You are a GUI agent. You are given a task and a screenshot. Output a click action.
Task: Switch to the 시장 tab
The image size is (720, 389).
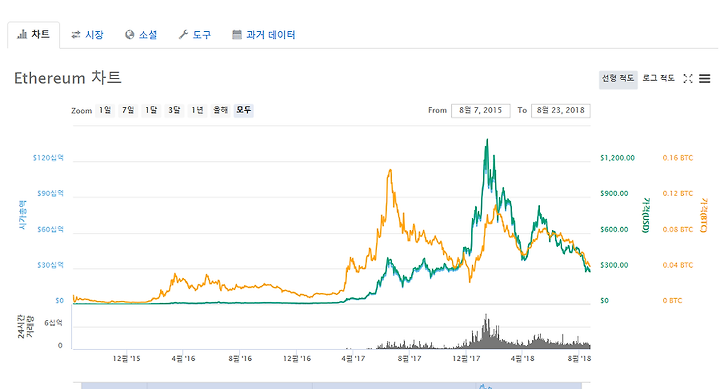pyautogui.click(x=87, y=35)
